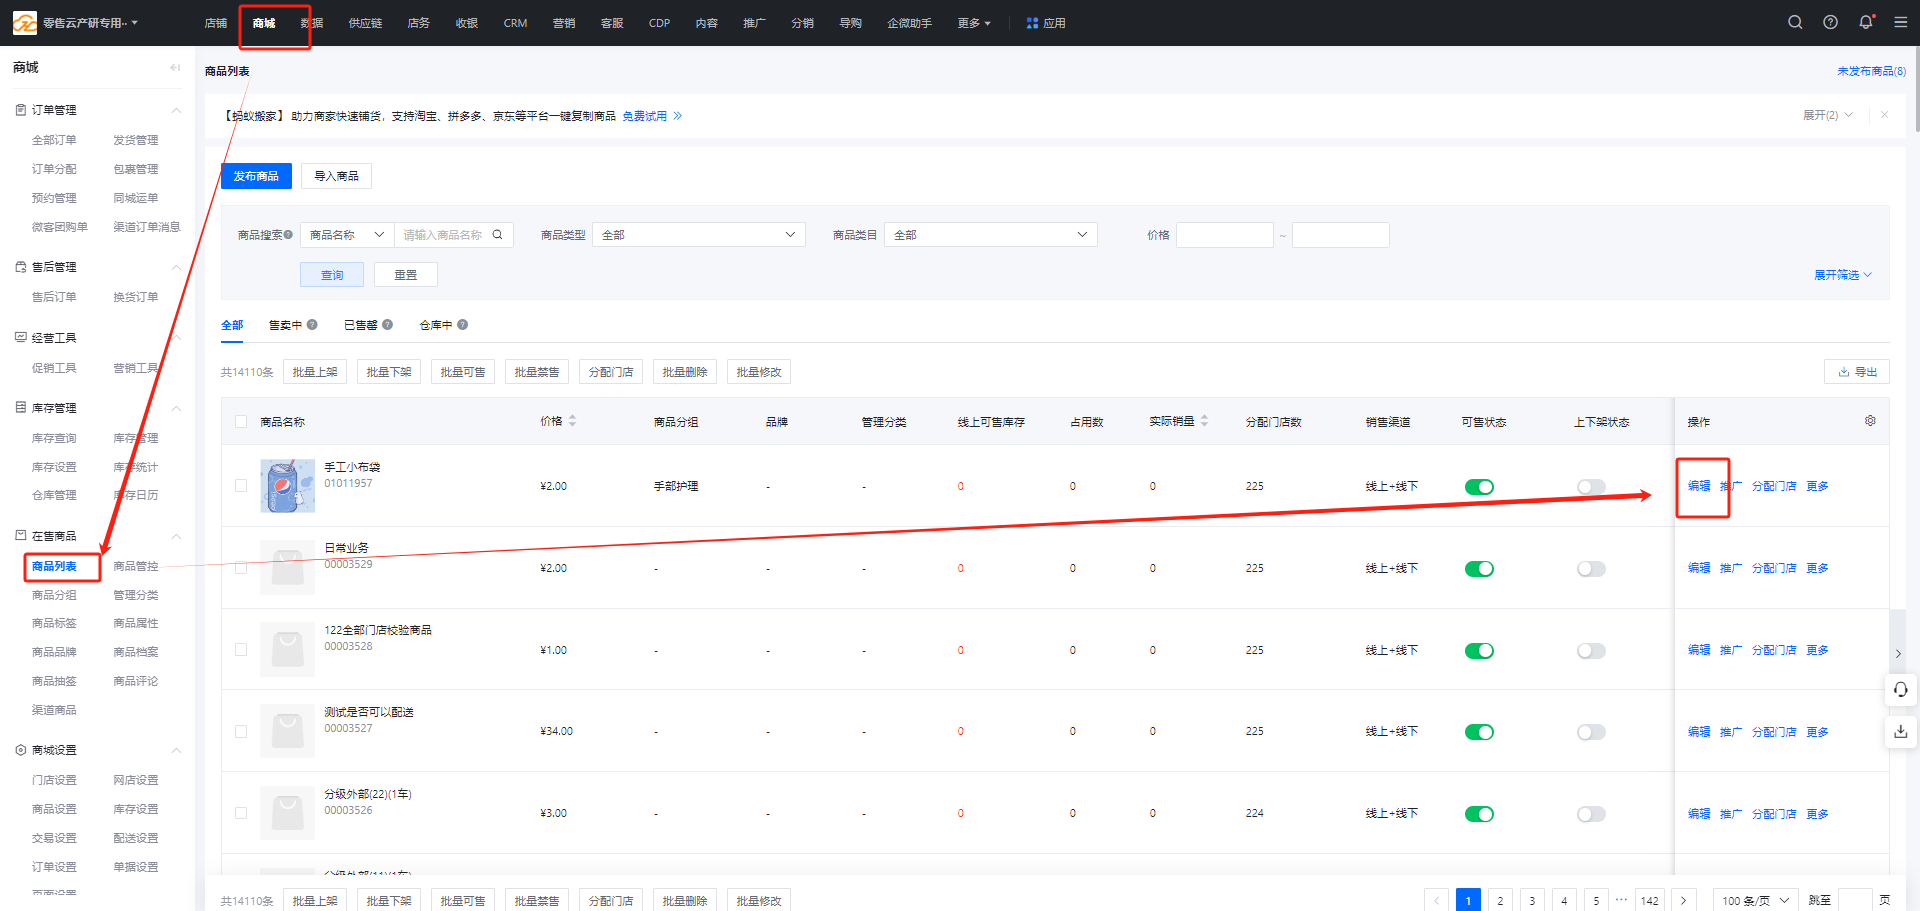Open the 100 条/页 page size dropdown
The height and width of the screenshot is (911, 1920).
pos(1756,900)
